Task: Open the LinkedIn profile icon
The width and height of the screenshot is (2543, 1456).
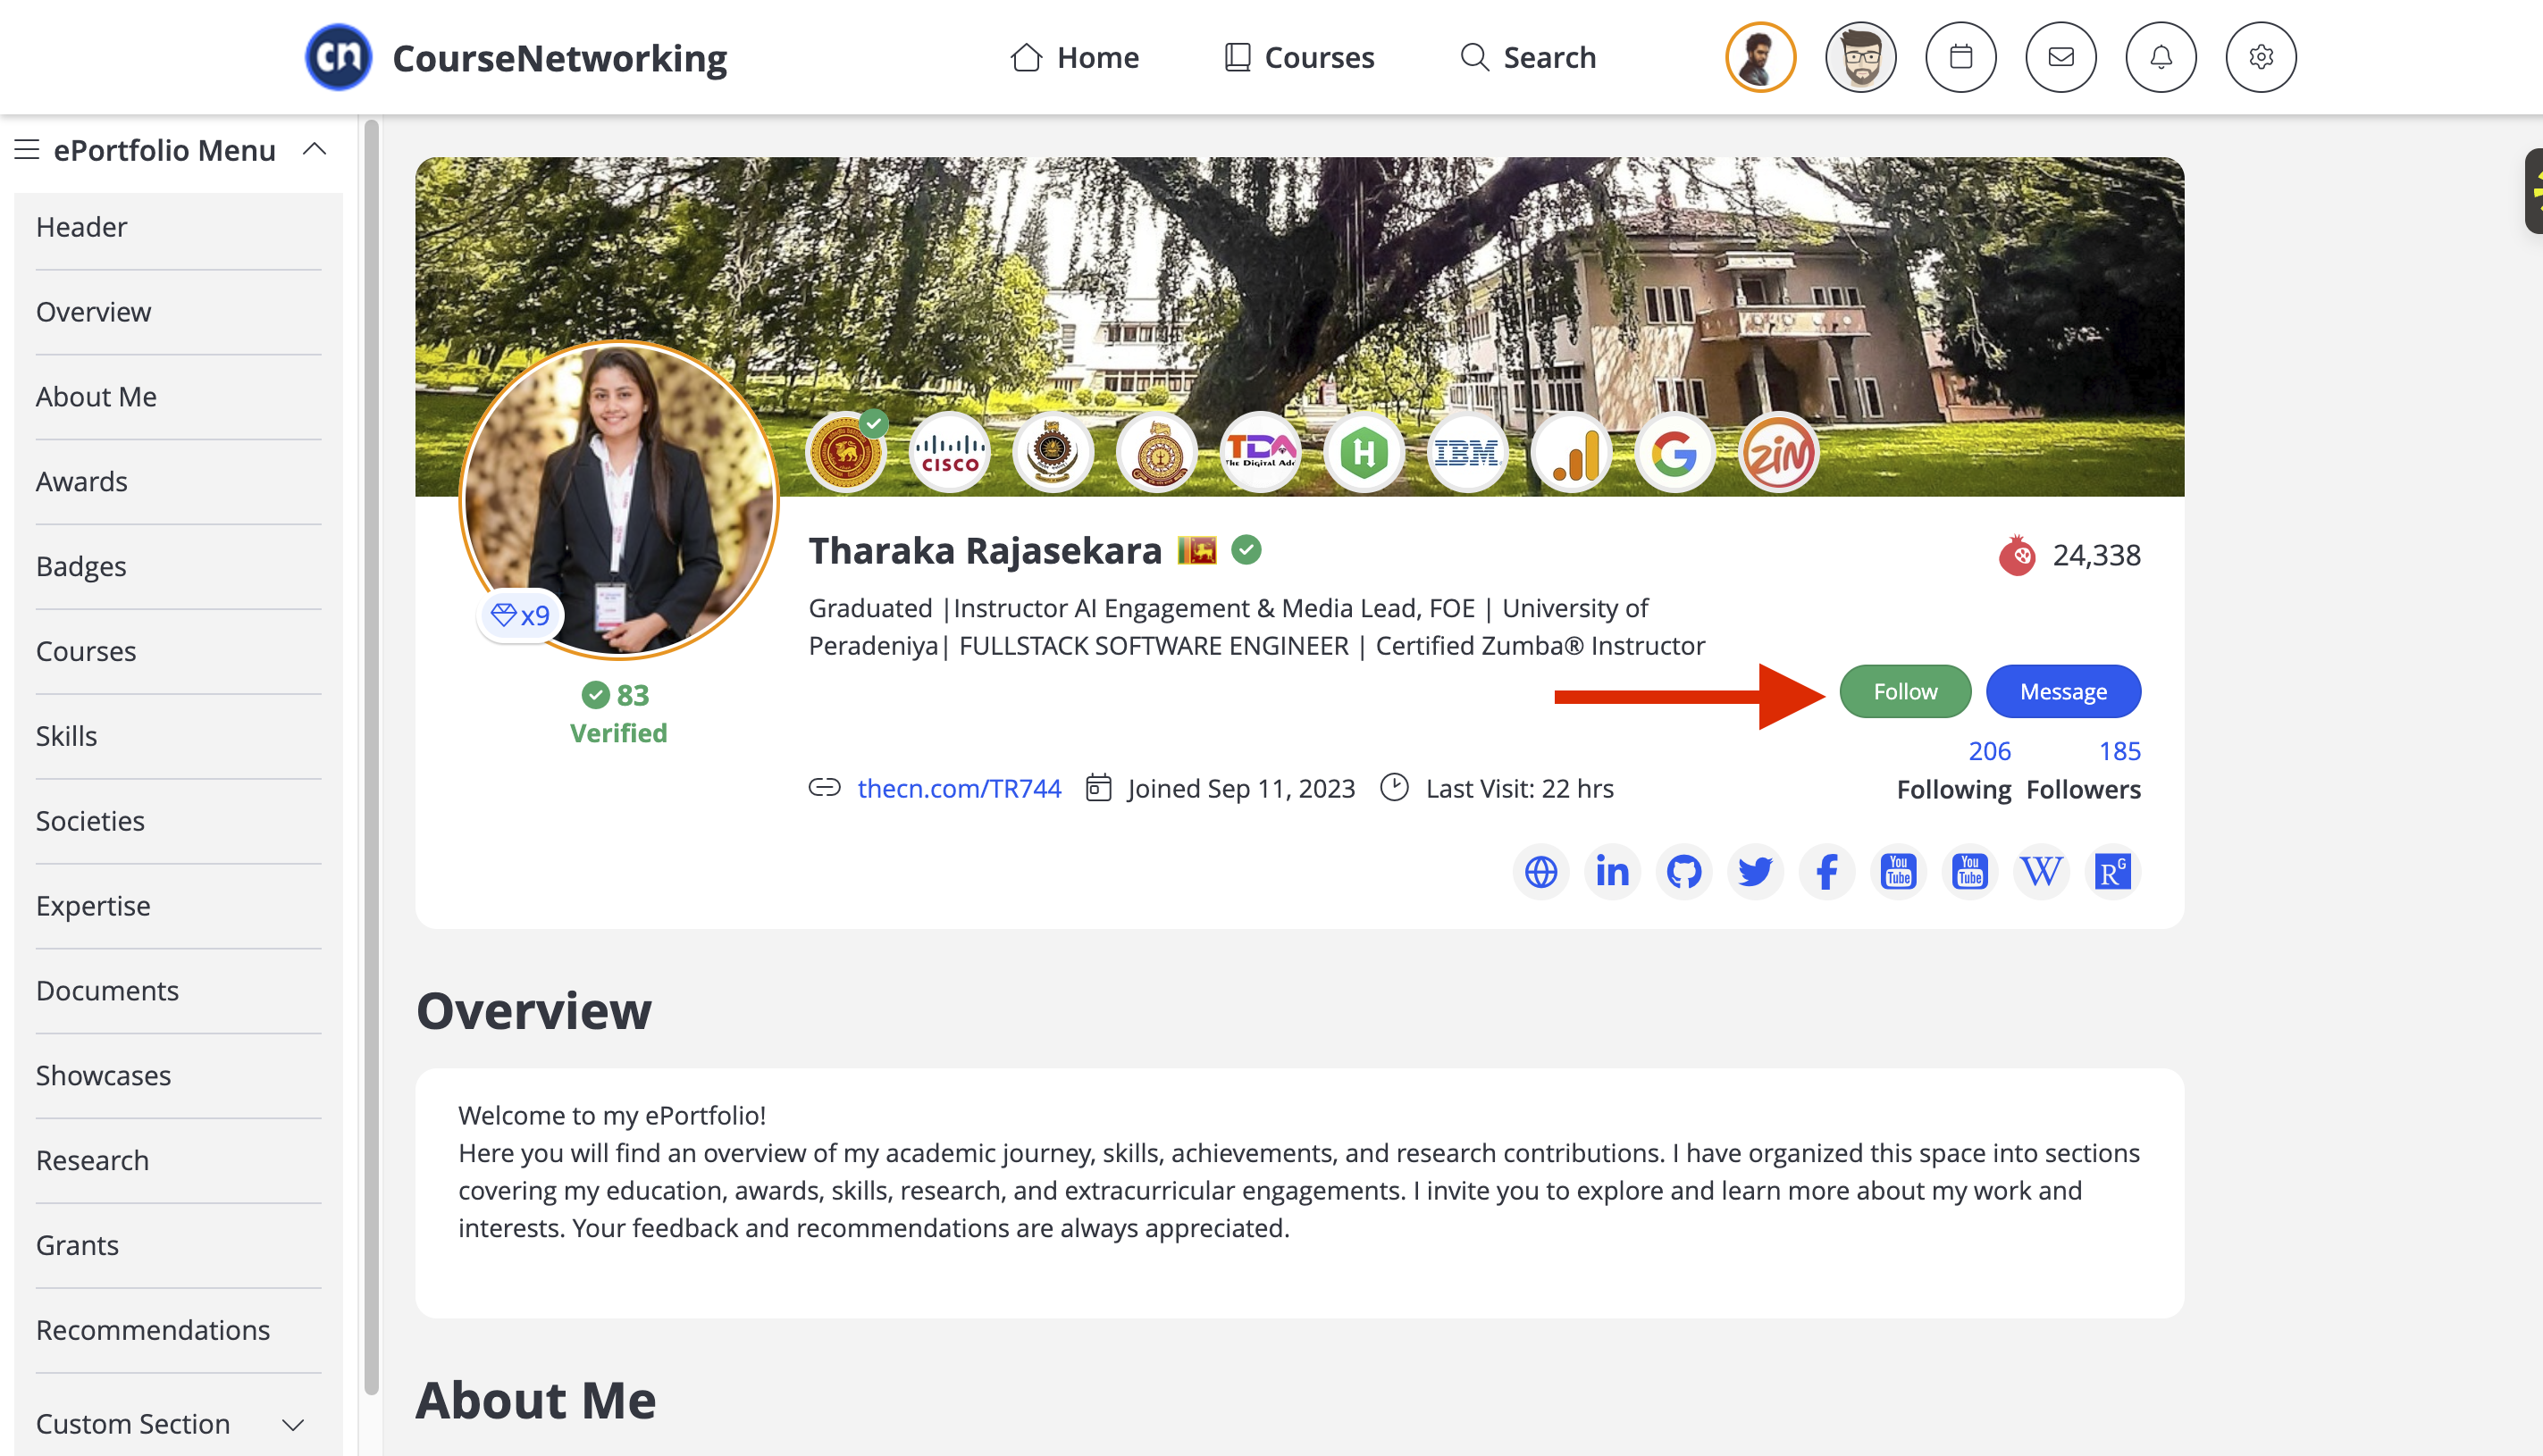Action: click(x=1612, y=872)
